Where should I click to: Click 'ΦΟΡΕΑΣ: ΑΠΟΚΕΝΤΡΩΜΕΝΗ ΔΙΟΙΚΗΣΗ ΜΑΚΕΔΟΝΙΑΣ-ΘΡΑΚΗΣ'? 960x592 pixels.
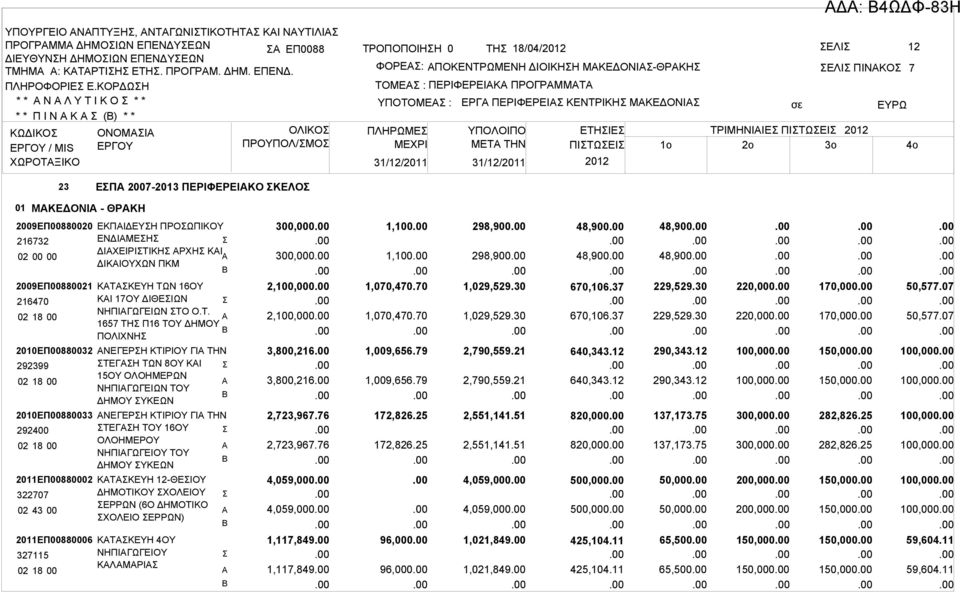(538, 67)
